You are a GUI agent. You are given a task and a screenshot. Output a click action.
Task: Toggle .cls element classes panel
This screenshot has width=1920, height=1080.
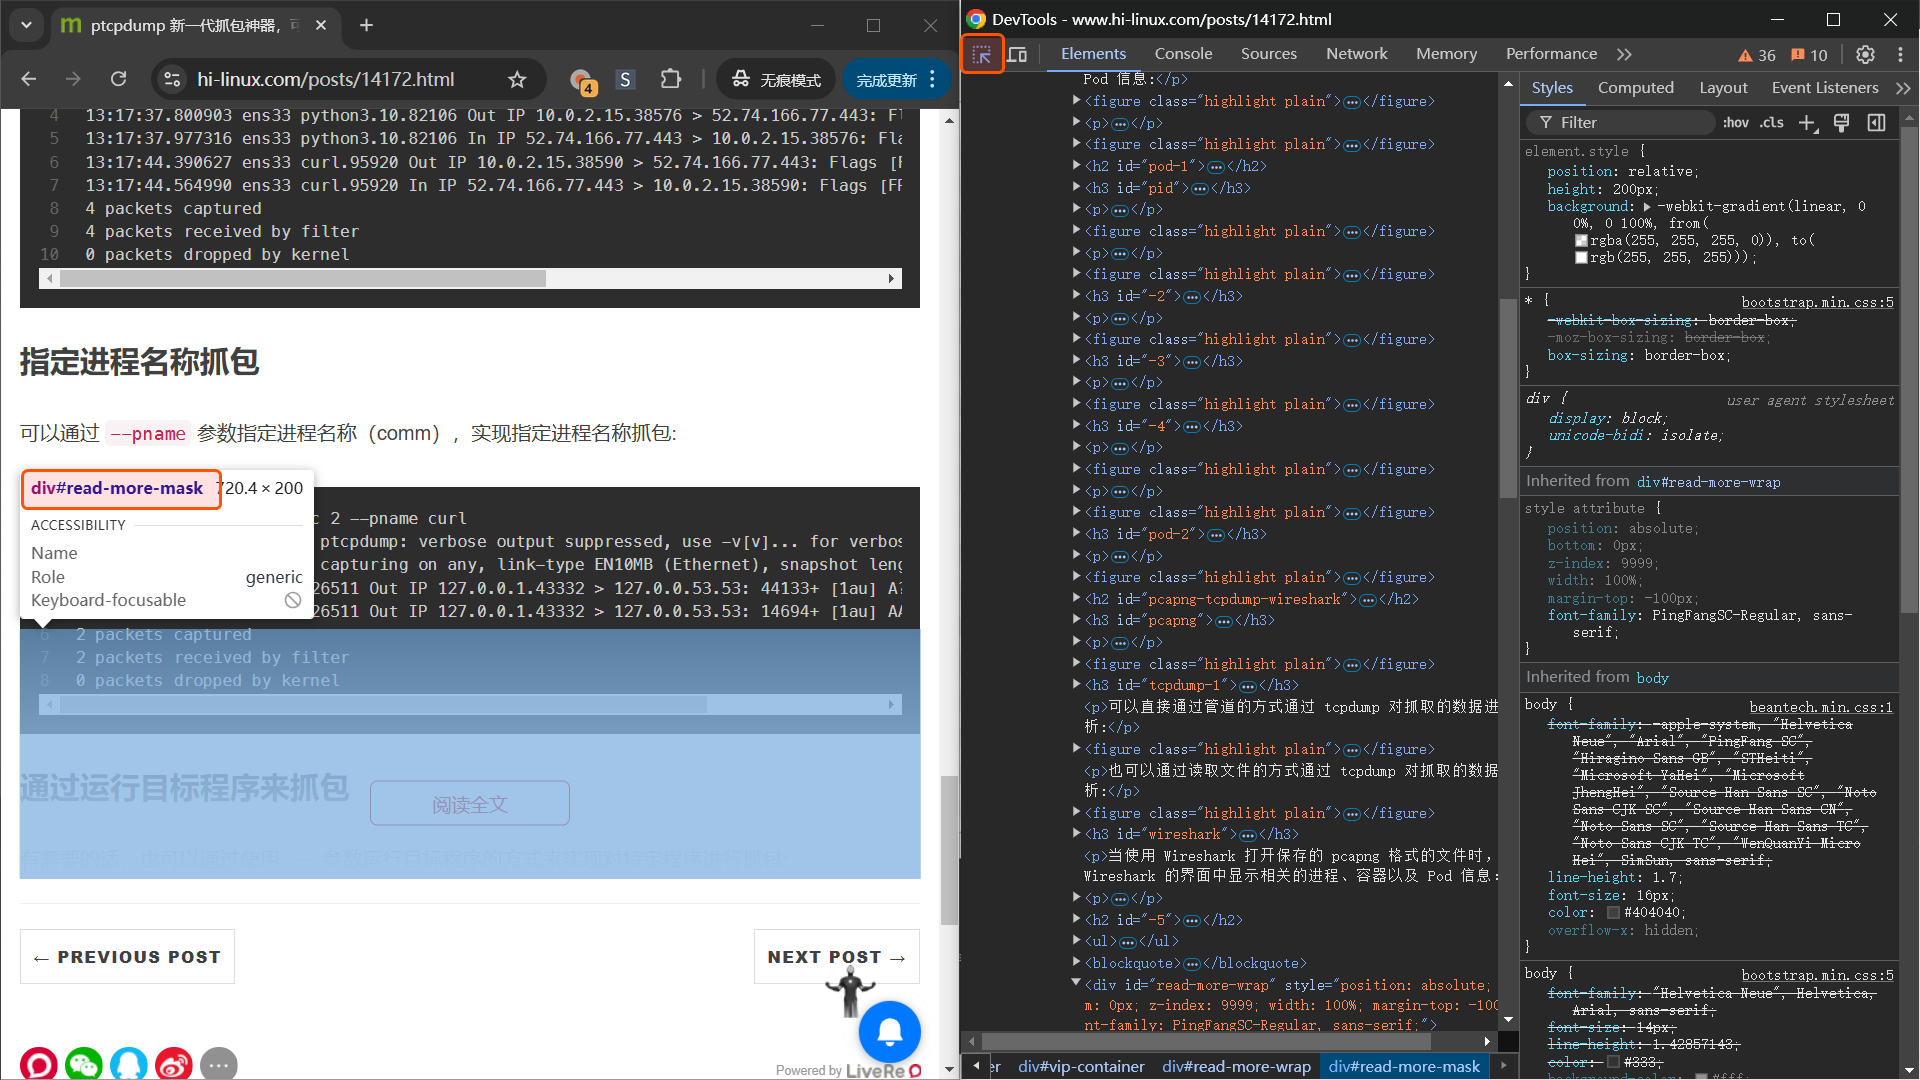click(x=1772, y=122)
